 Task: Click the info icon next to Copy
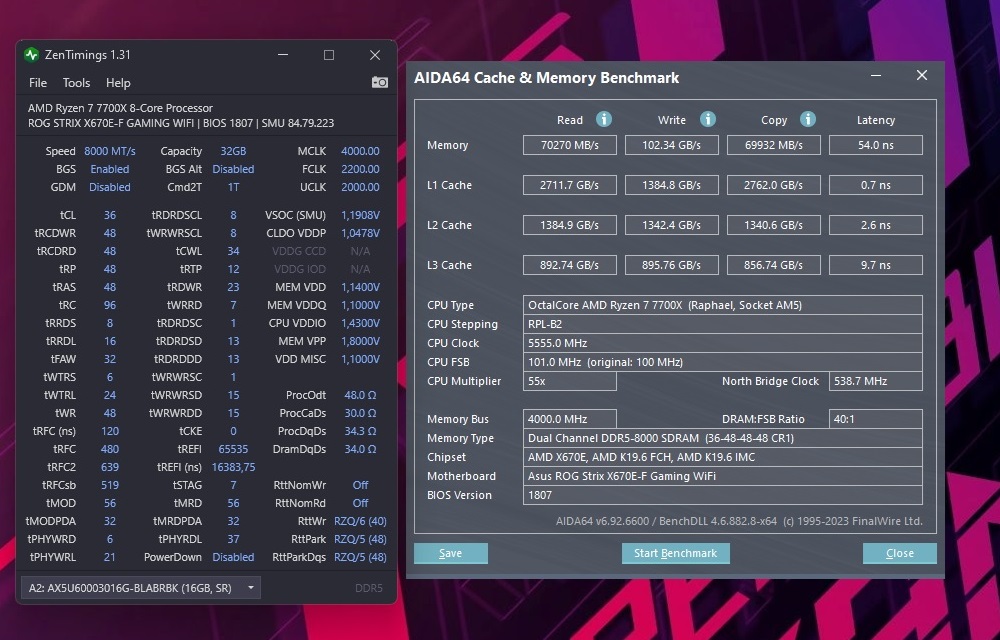(x=807, y=119)
